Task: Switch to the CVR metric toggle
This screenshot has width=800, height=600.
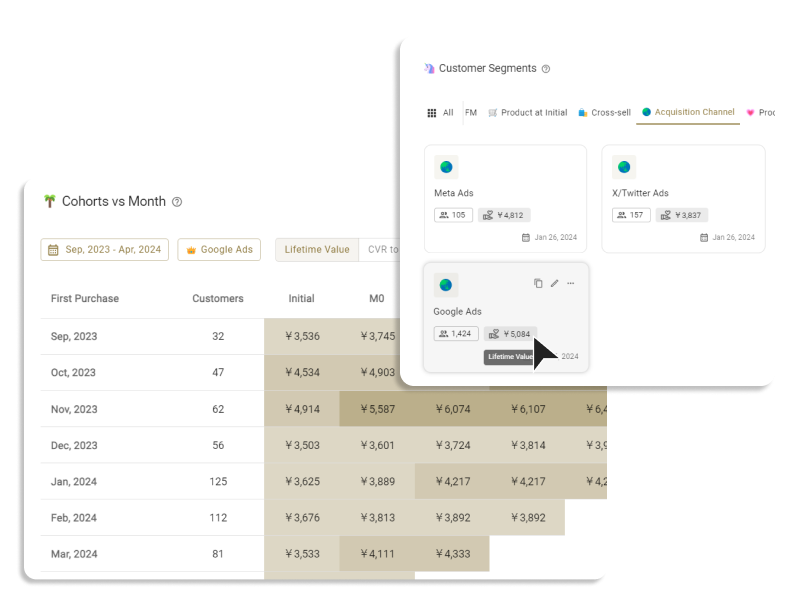Action: pyautogui.click(x=380, y=249)
